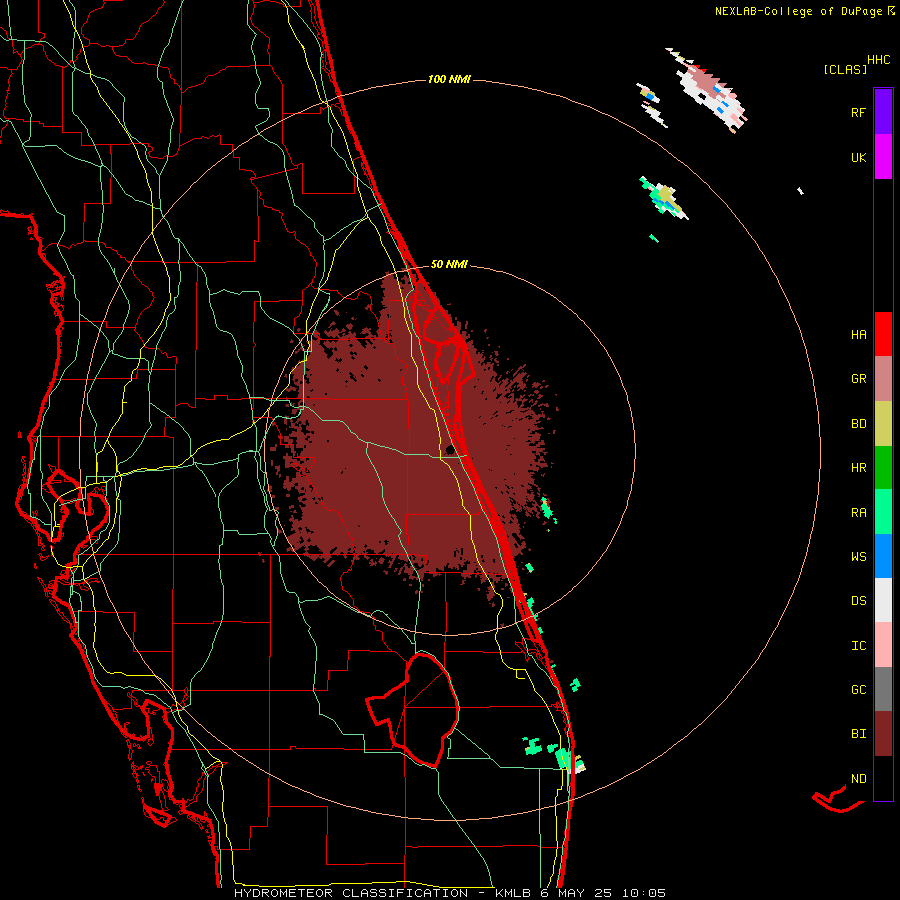Click the IC legend label
This screenshot has width=900, height=900.
point(858,646)
